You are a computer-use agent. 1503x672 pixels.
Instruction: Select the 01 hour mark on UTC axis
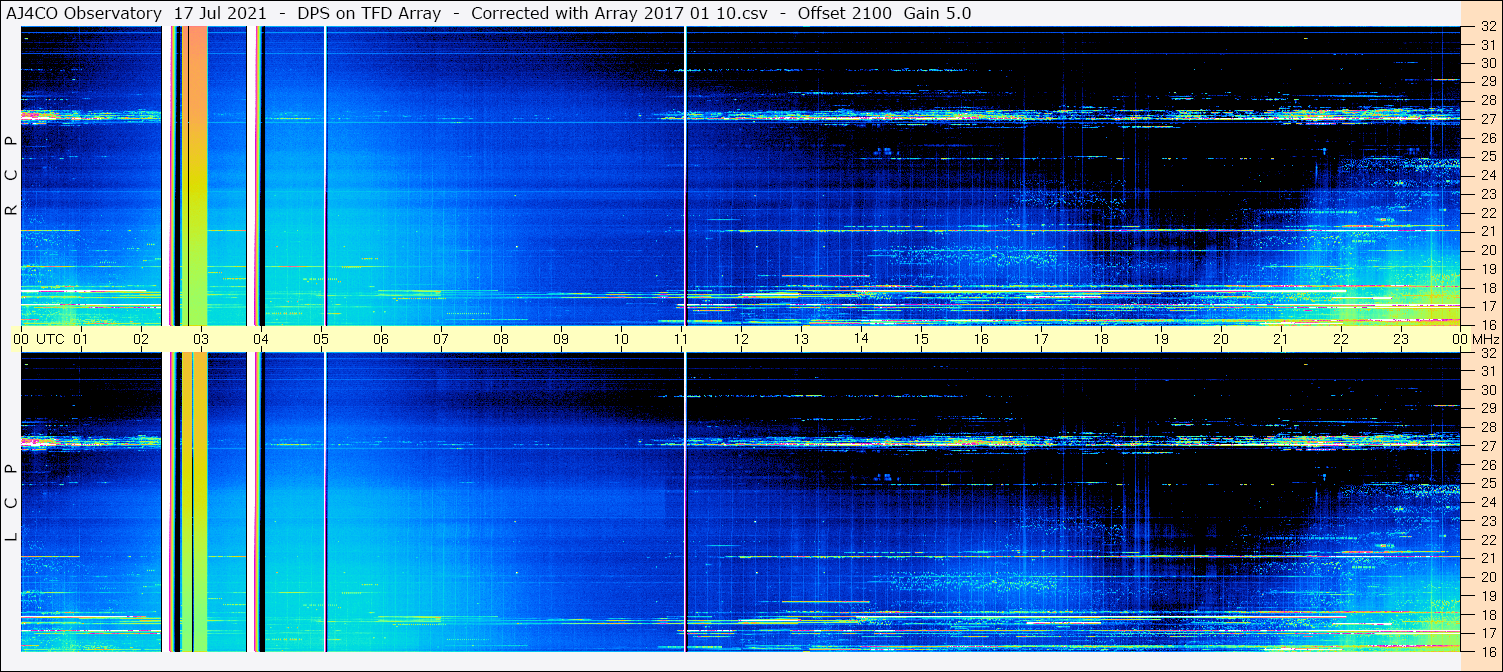pyautogui.click(x=81, y=339)
